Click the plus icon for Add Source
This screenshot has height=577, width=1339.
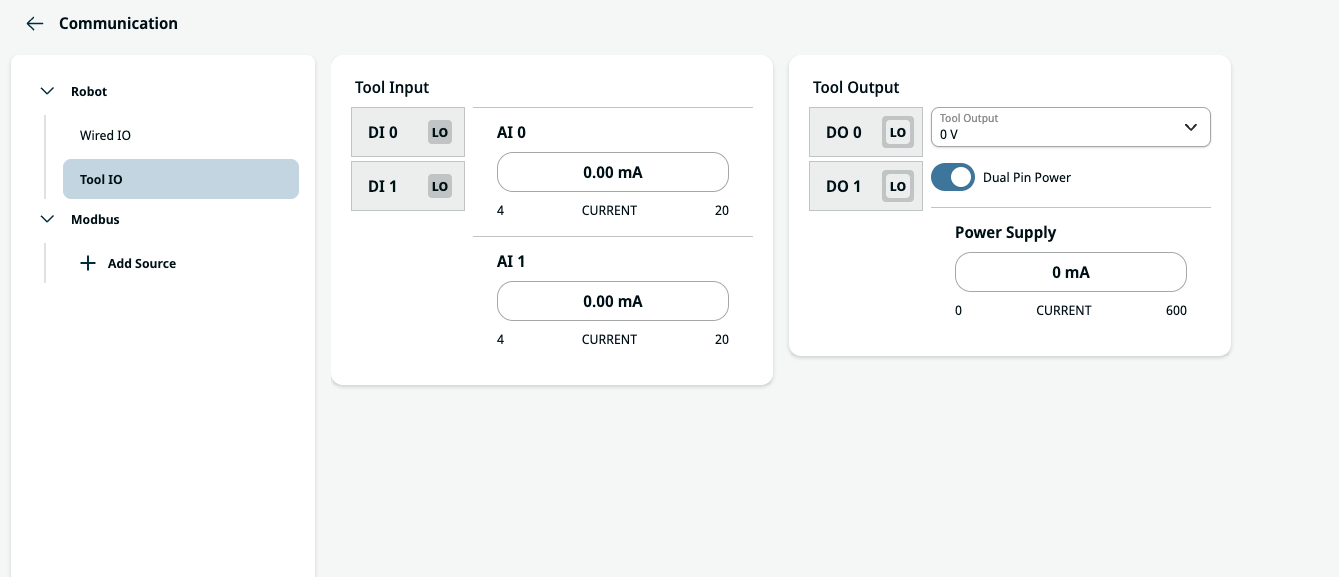click(88, 263)
